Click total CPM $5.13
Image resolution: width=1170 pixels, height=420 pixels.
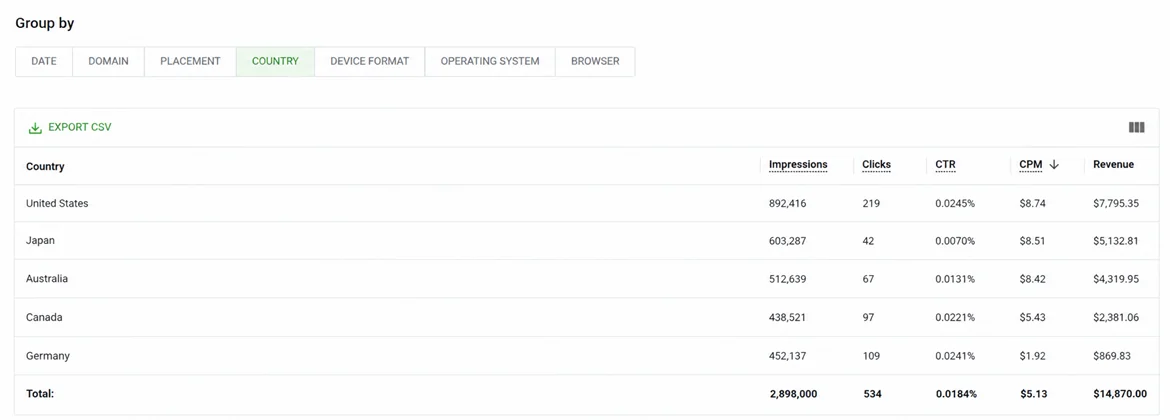click(1034, 394)
